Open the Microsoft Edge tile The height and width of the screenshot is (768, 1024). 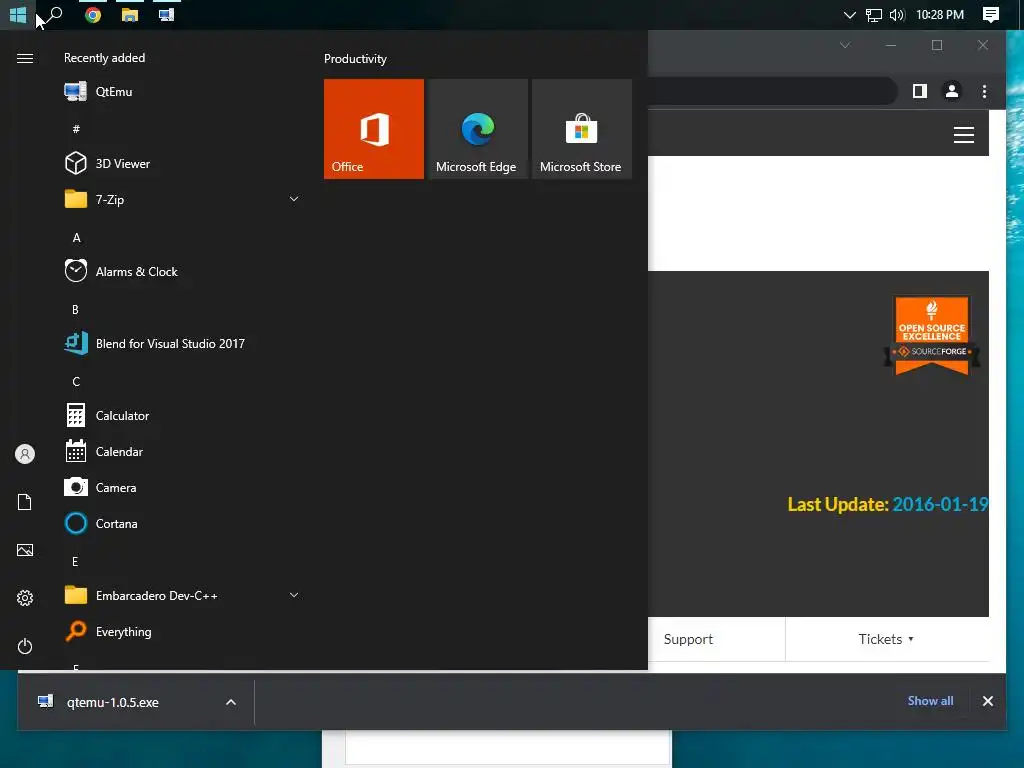coord(477,129)
